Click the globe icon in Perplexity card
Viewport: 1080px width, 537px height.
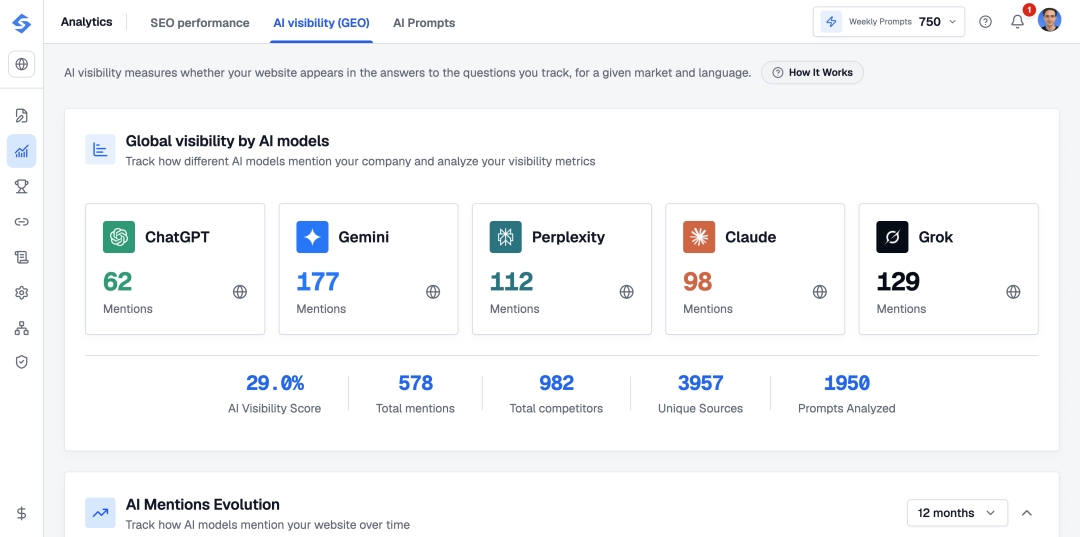[x=627, y=292]
